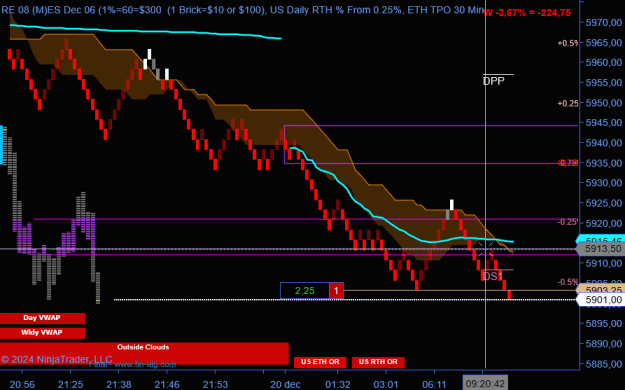The width and height of the screenshot is (625, 390).
Task: Click the 20:56 time axis label
Action: coord(22,384)
